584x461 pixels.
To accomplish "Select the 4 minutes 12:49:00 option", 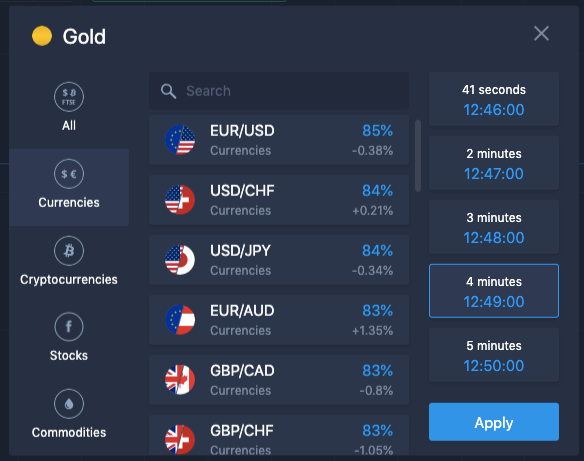I will tap(493, 291).
